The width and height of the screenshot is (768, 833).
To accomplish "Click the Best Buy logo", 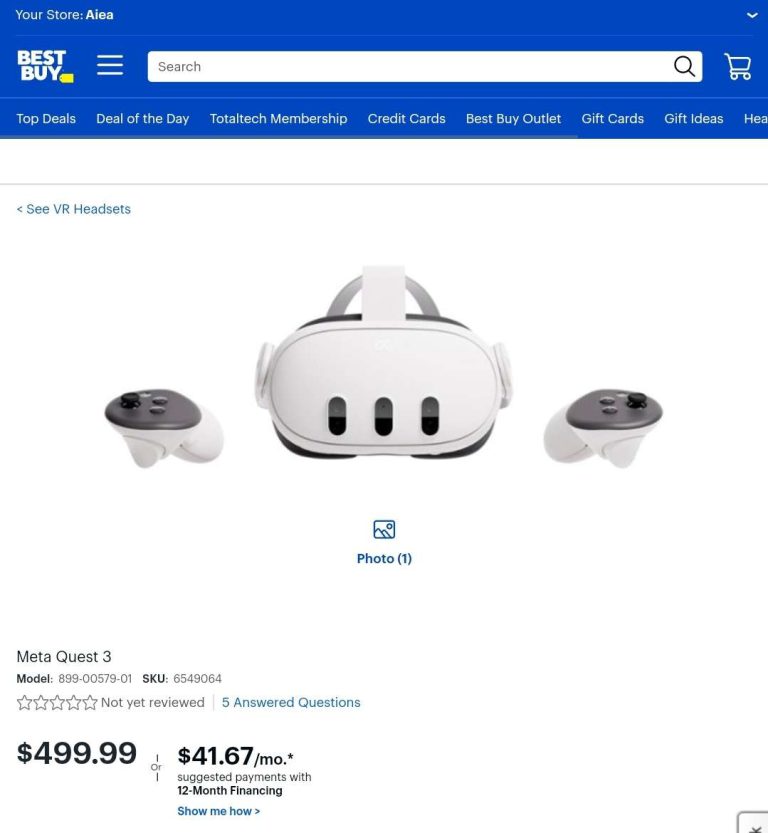I will [45, 66].
